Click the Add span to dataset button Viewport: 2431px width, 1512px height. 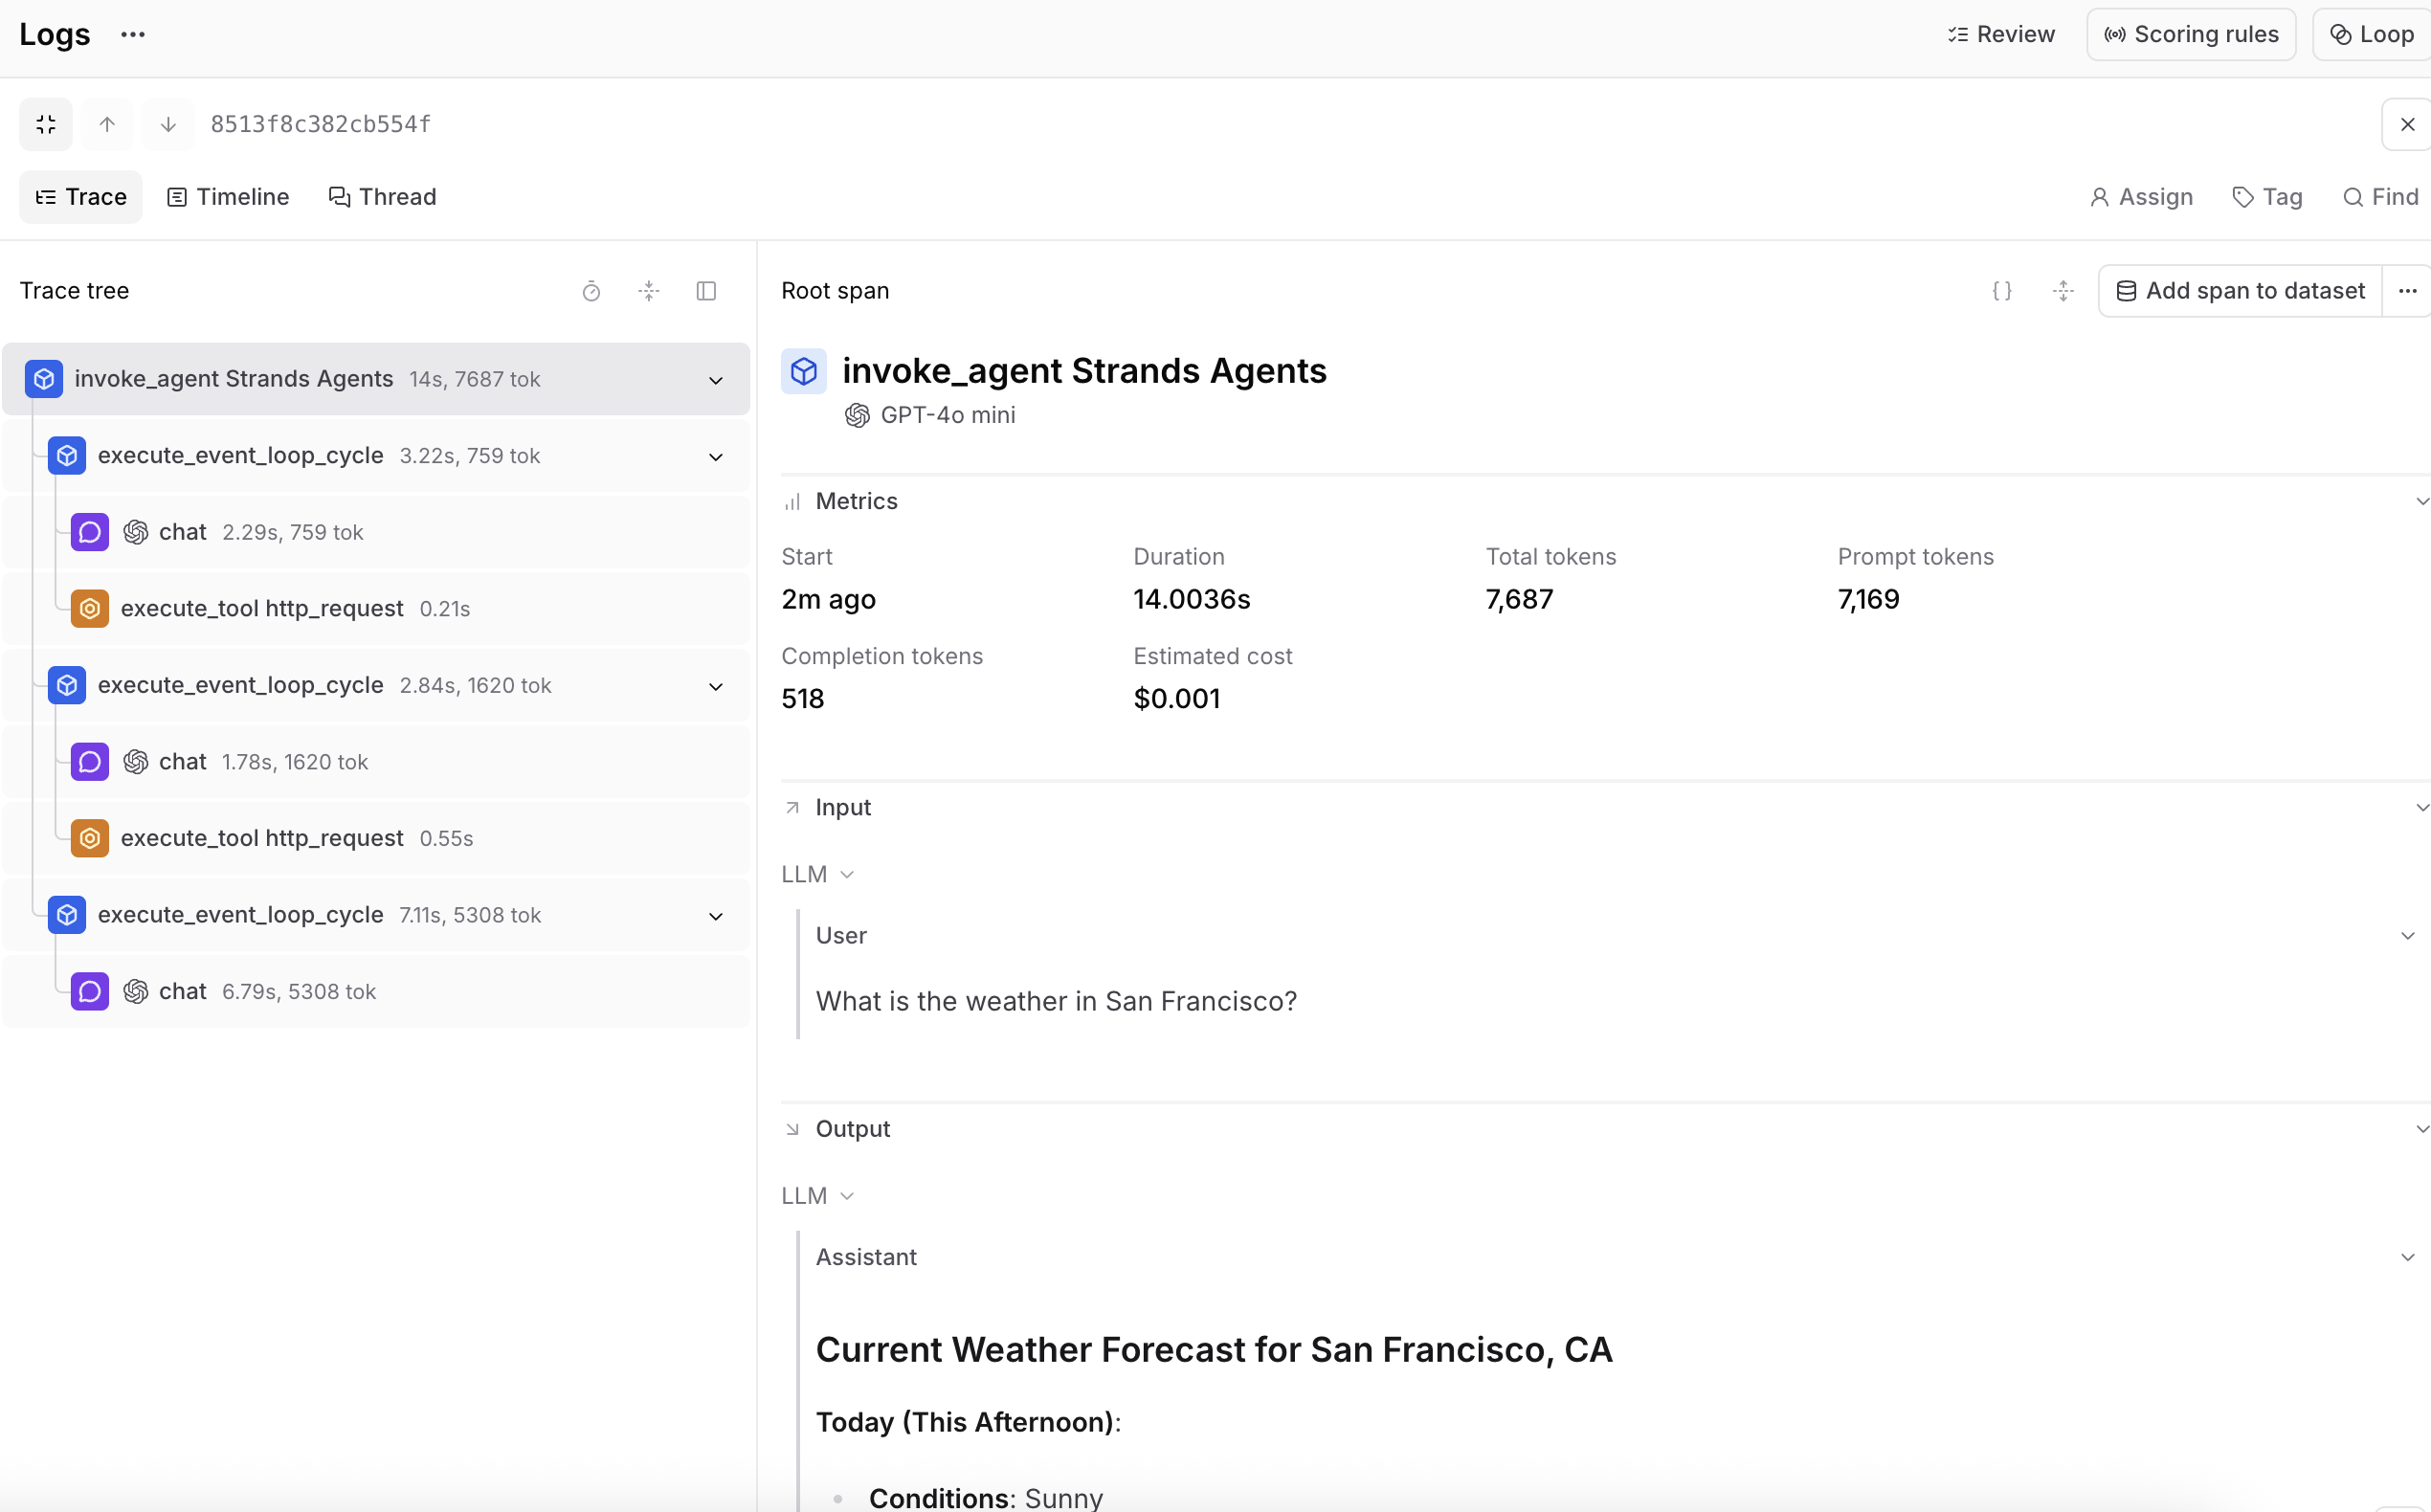[x=2238, y=291]
